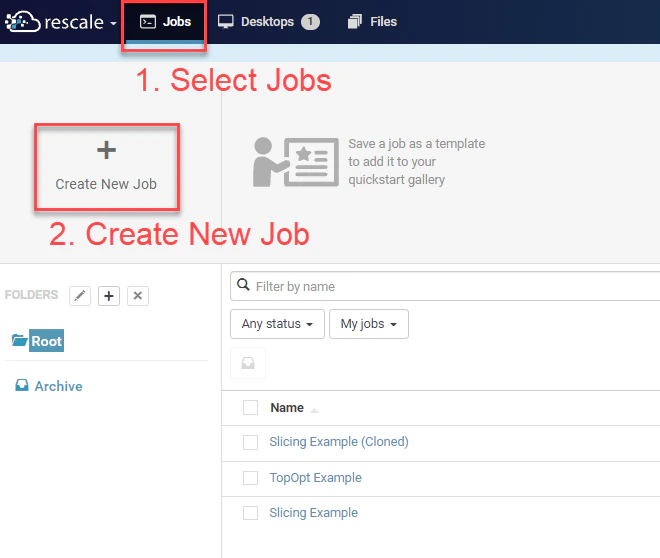Open the My jobs dropdown
Viewport: 660px width, 558px height.
coord(369,324)
